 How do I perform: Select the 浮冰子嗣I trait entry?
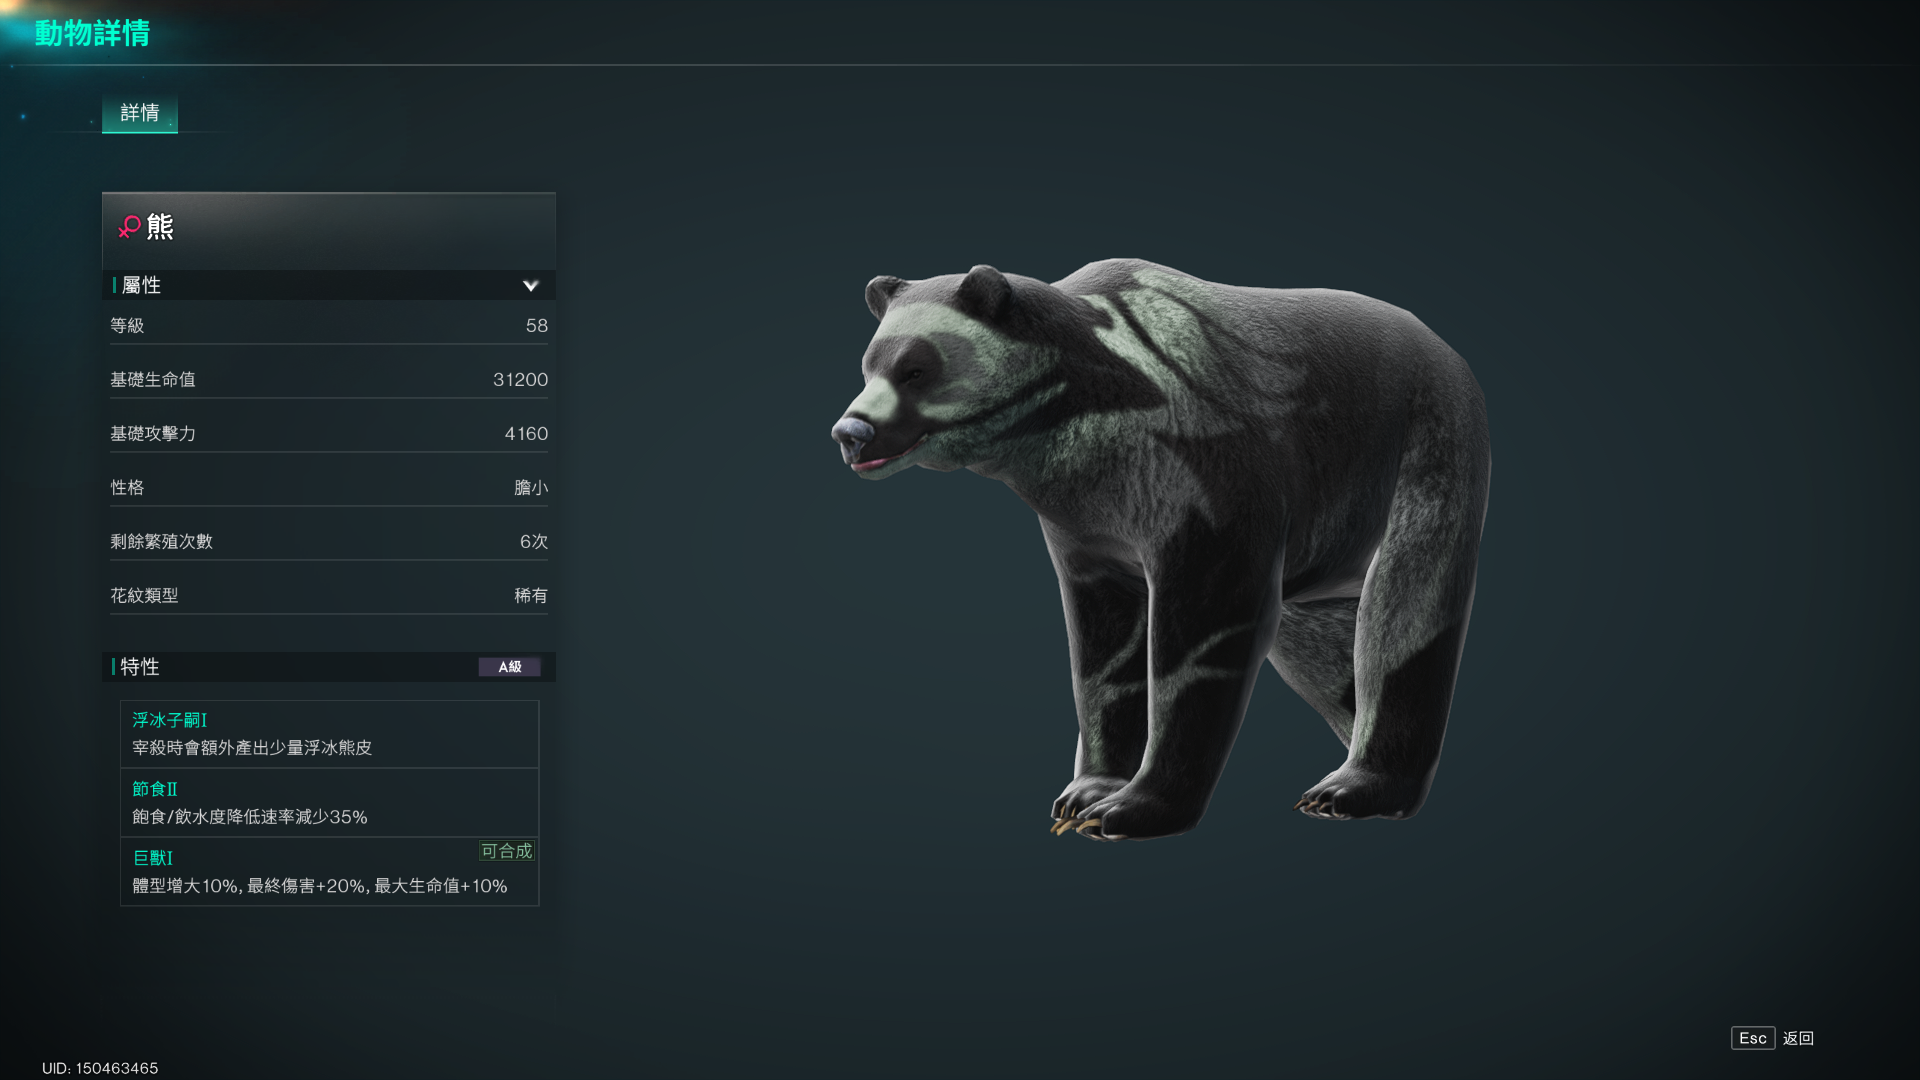[329, 734]
